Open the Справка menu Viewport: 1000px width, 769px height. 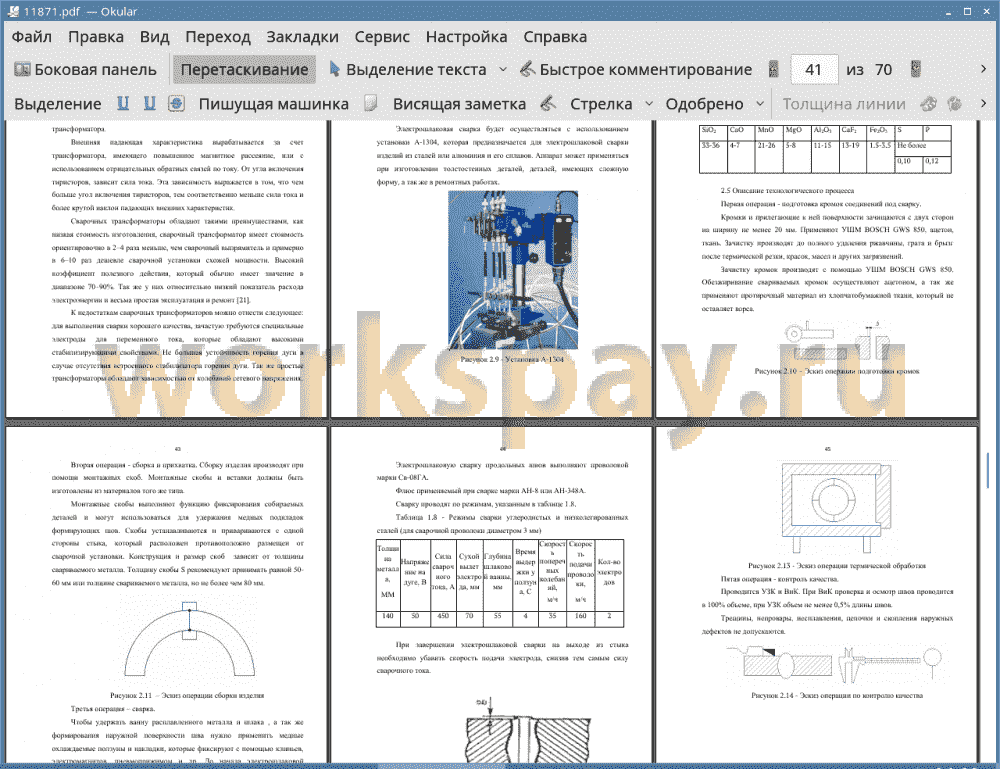(555, 37)
